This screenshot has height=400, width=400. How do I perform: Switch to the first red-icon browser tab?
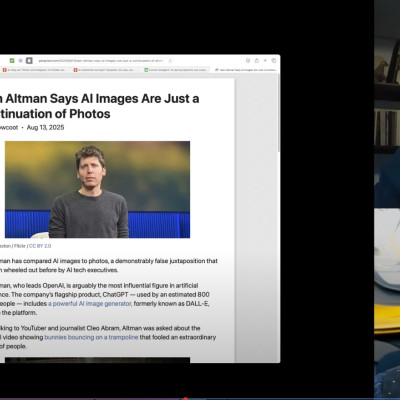coord(34,70)
